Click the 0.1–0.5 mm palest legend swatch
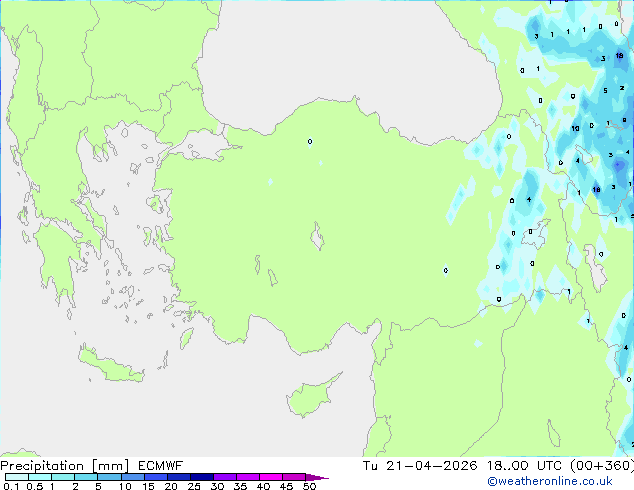The height and width of the screenshot is (490, 634). pyautogui.click(x=17, y=477)
